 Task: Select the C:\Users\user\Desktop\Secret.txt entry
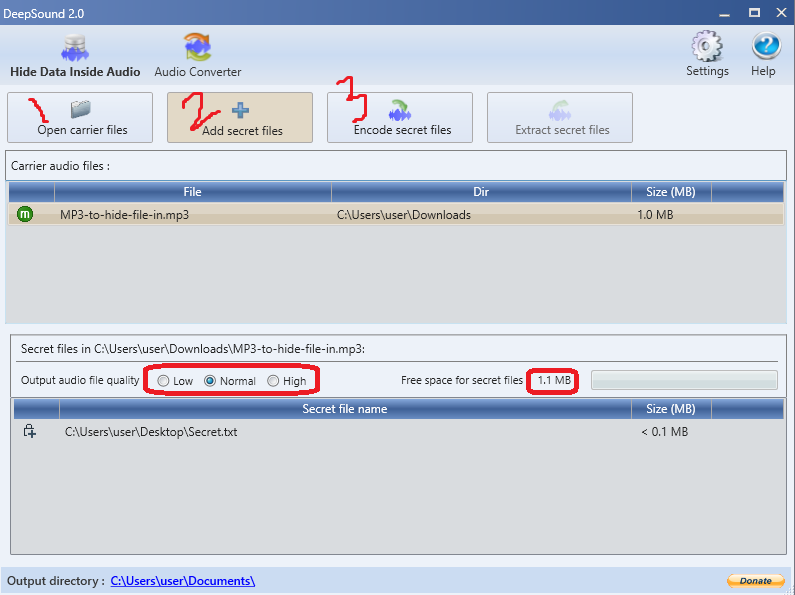pos(151,432)
